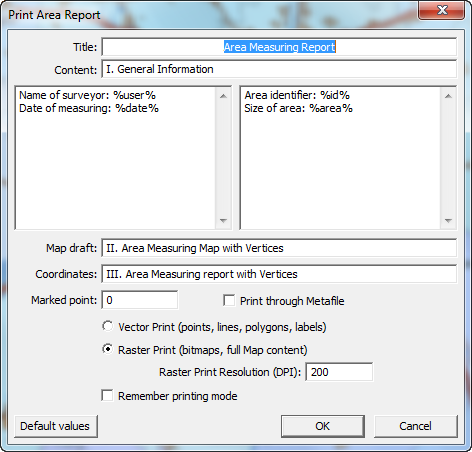Click the Content heading input field
Image resolution: width=472 pixels, height=452 pixels.
(x=279, y=69)
